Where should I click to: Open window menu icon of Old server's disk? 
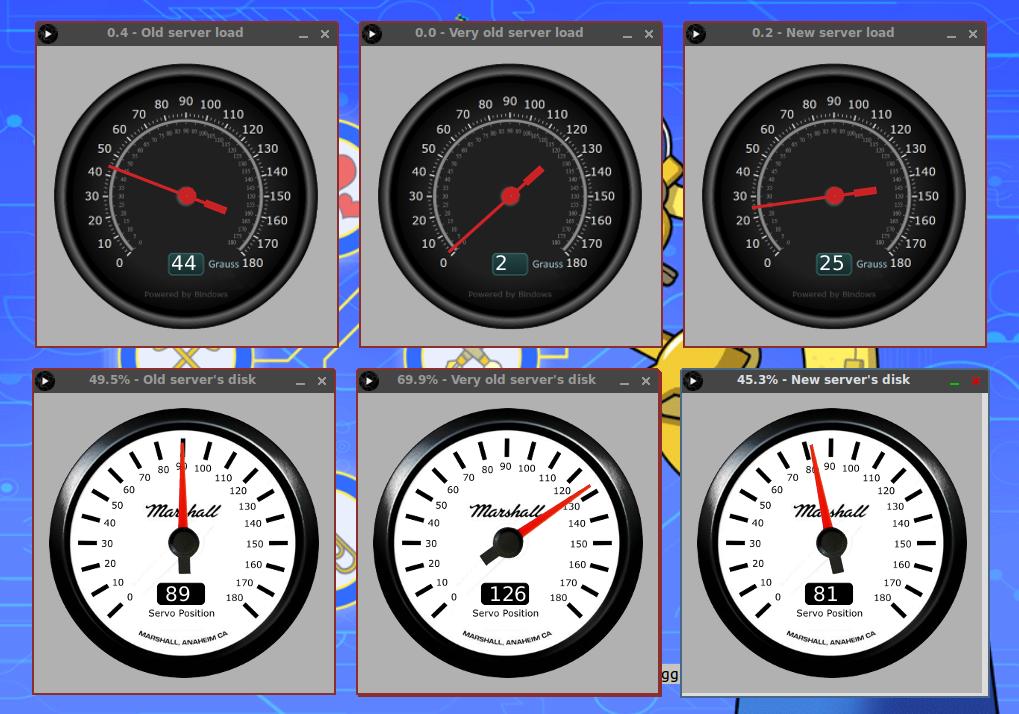point(44,381)
